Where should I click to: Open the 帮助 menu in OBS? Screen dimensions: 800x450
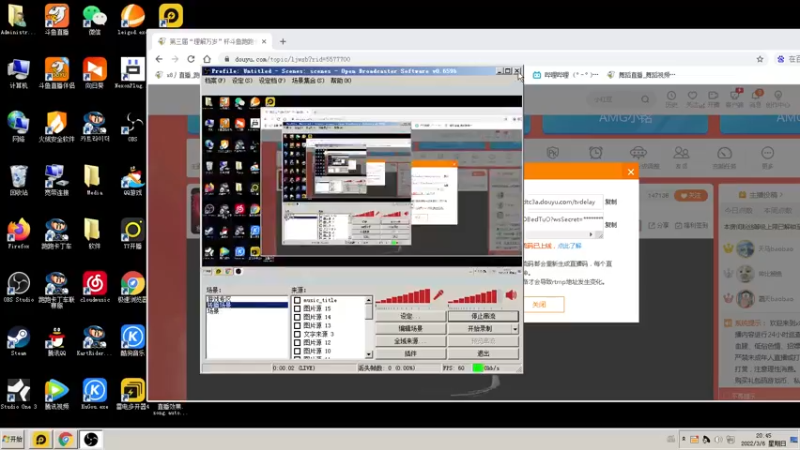340,81
